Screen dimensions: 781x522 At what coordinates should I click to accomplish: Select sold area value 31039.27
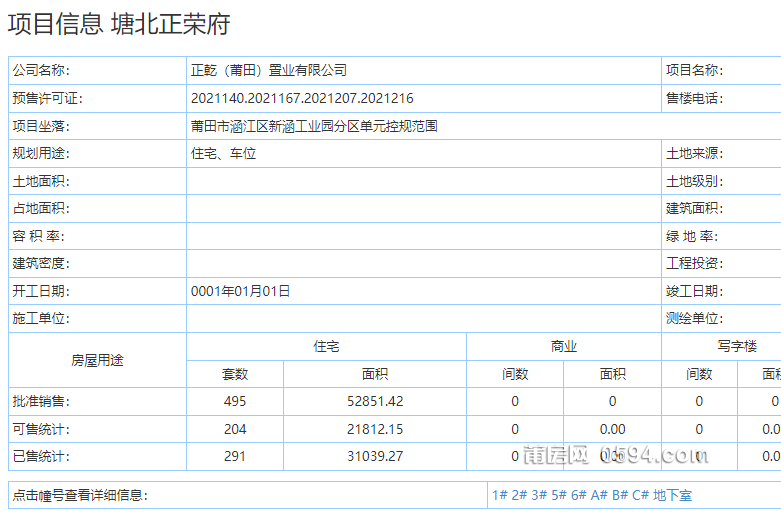[375, 456]
